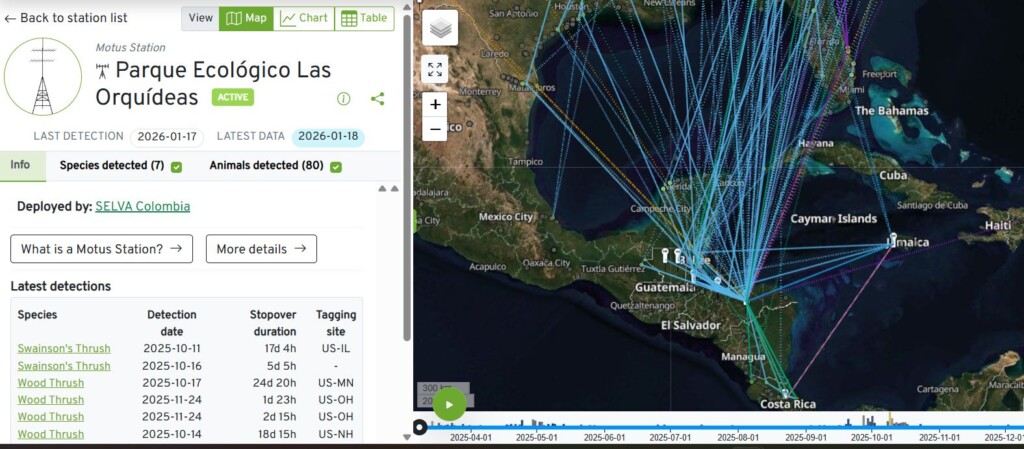Click the antenna tower station image
1024x449 pixels.
click(43, 77)
